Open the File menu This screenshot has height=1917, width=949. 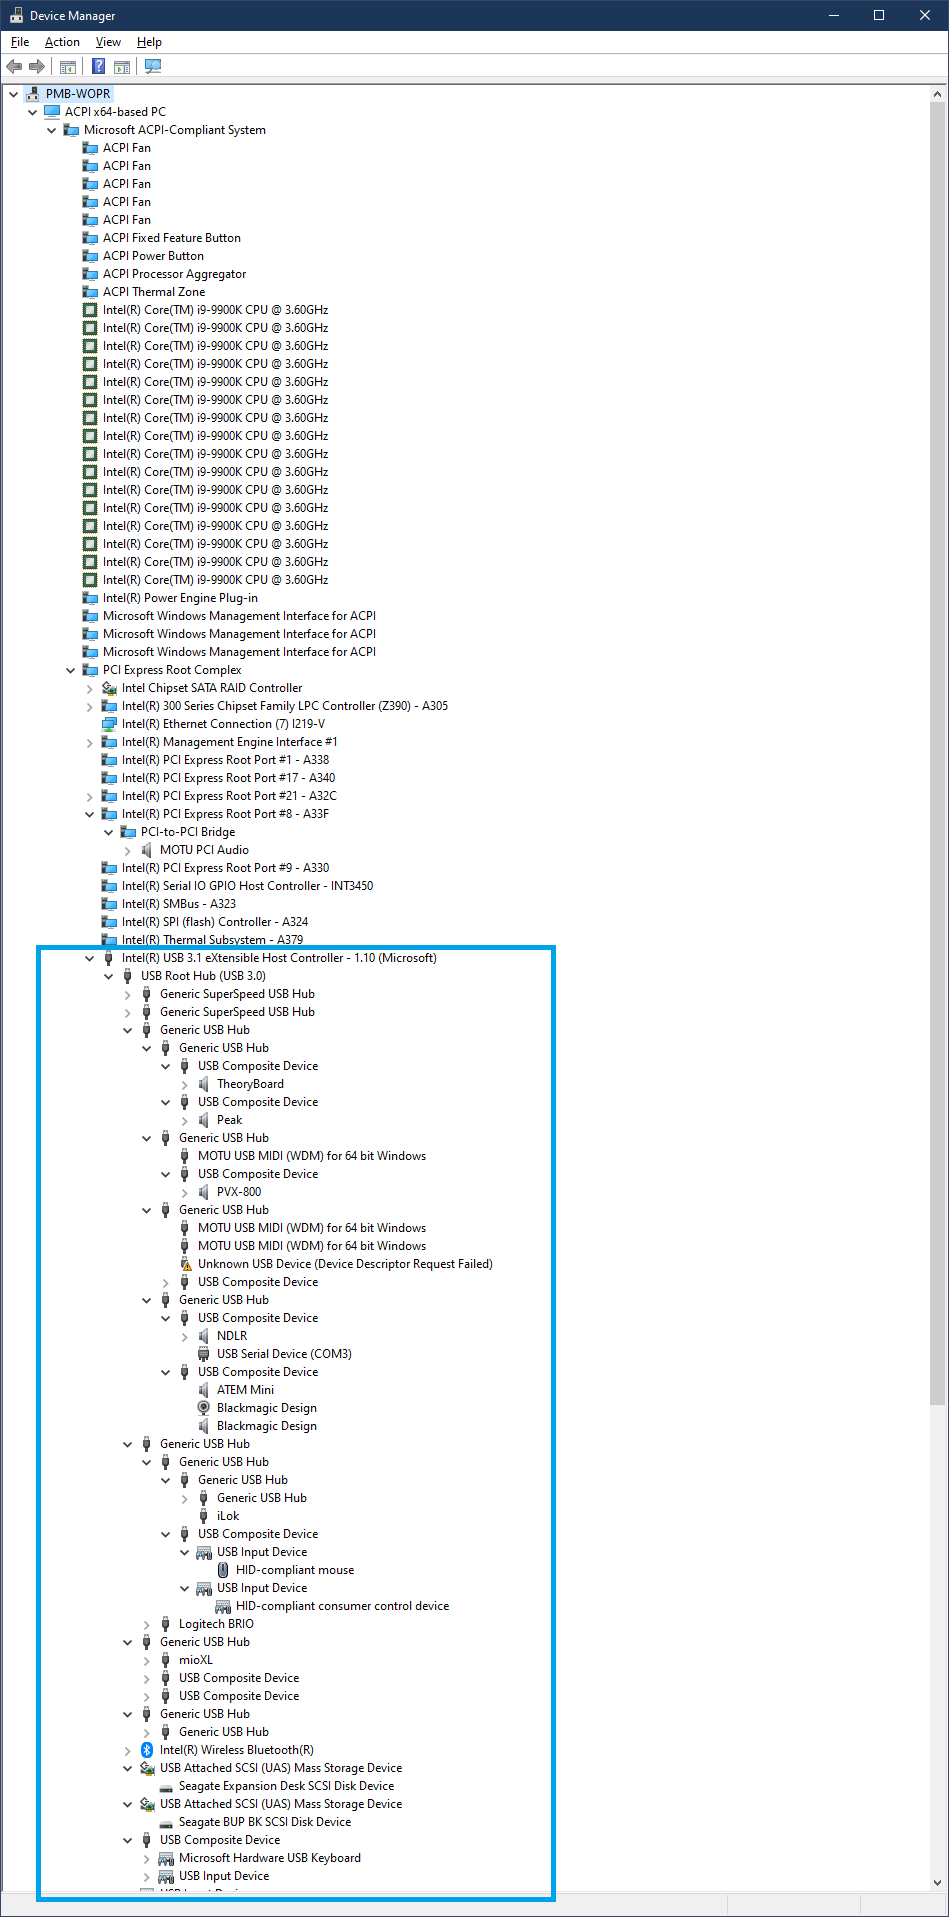point(20,42)
